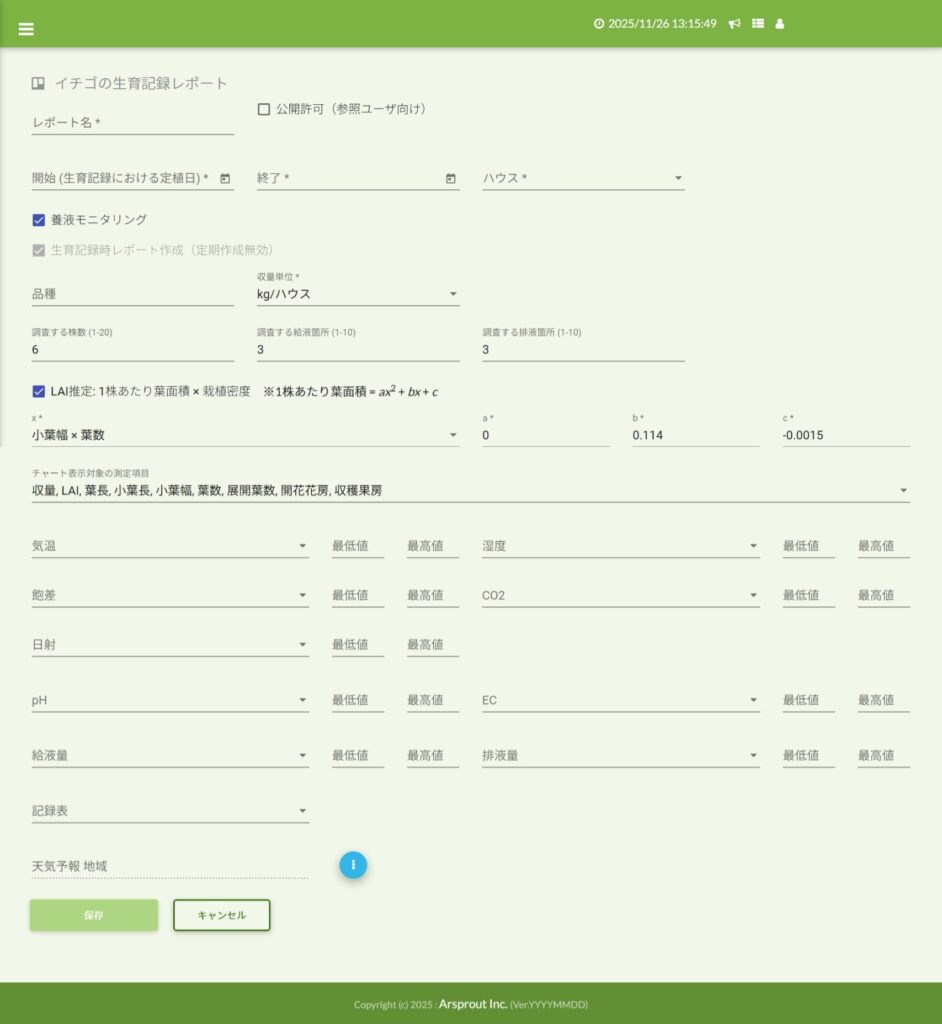Click the レポート名 input field
The height and width of the screenshot is (1024, 942).
click(132, 123)
